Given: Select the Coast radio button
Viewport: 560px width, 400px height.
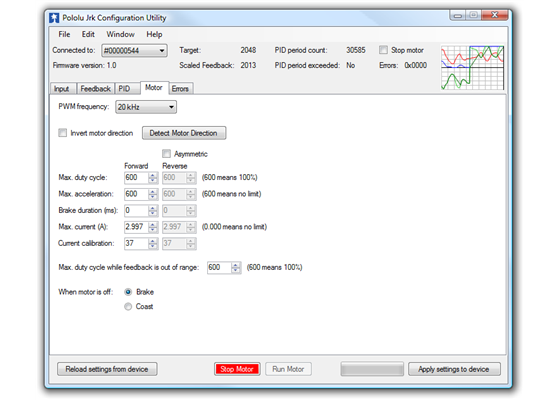Looking at the screenshot, I should click(128, 306).
